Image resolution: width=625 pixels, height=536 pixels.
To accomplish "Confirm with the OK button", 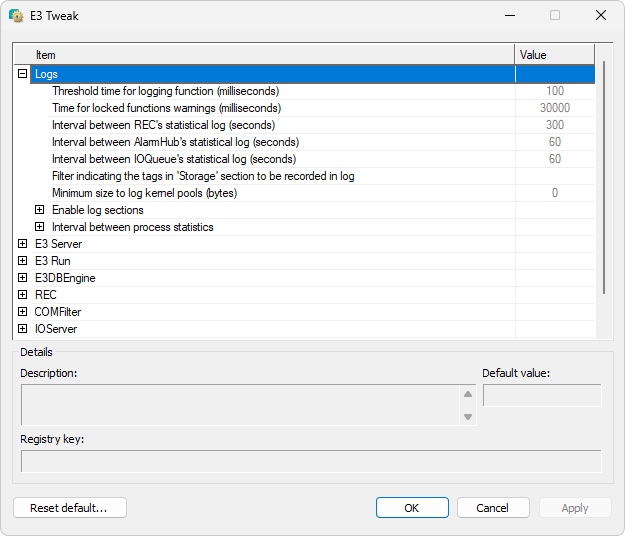I will click(412, 508).
